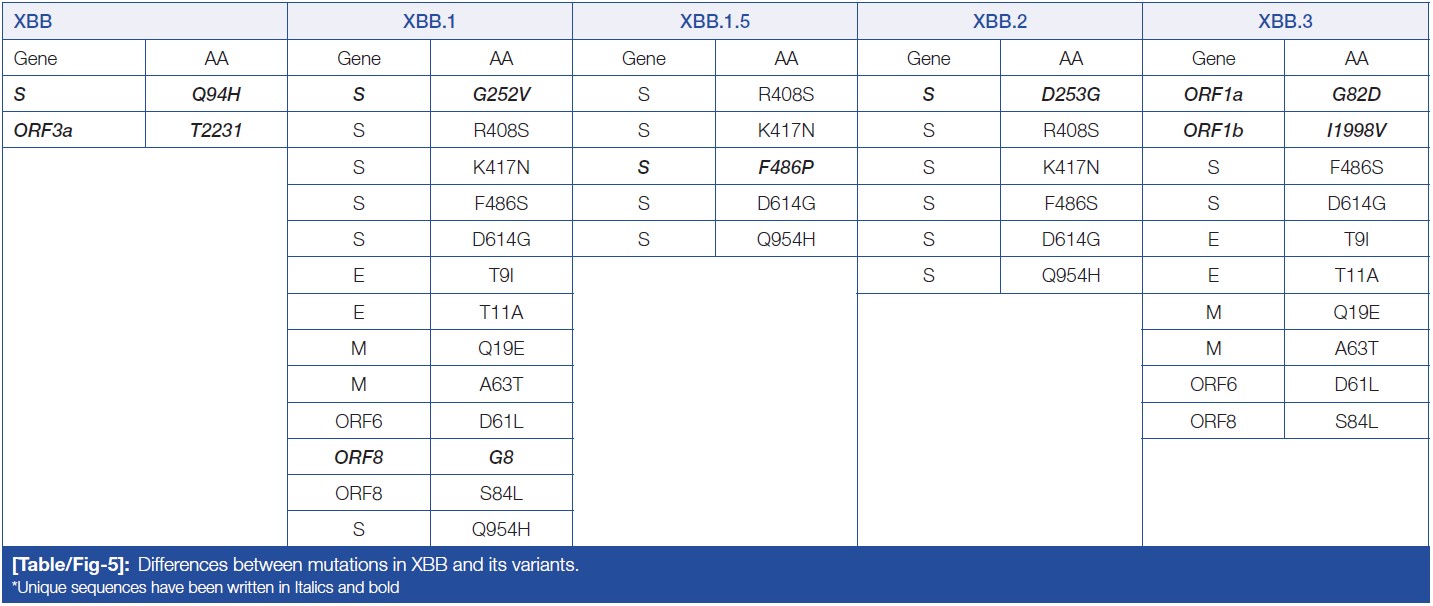The height and width of the screenshot is (606, 1433).
Task: Click the Q94H mutation cell
Action: click(x=216, y=95)
